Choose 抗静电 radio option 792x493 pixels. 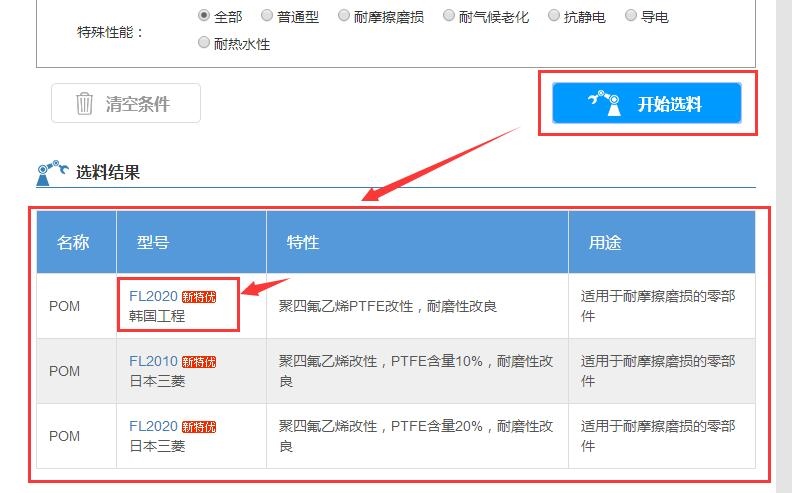pos(555,16)
